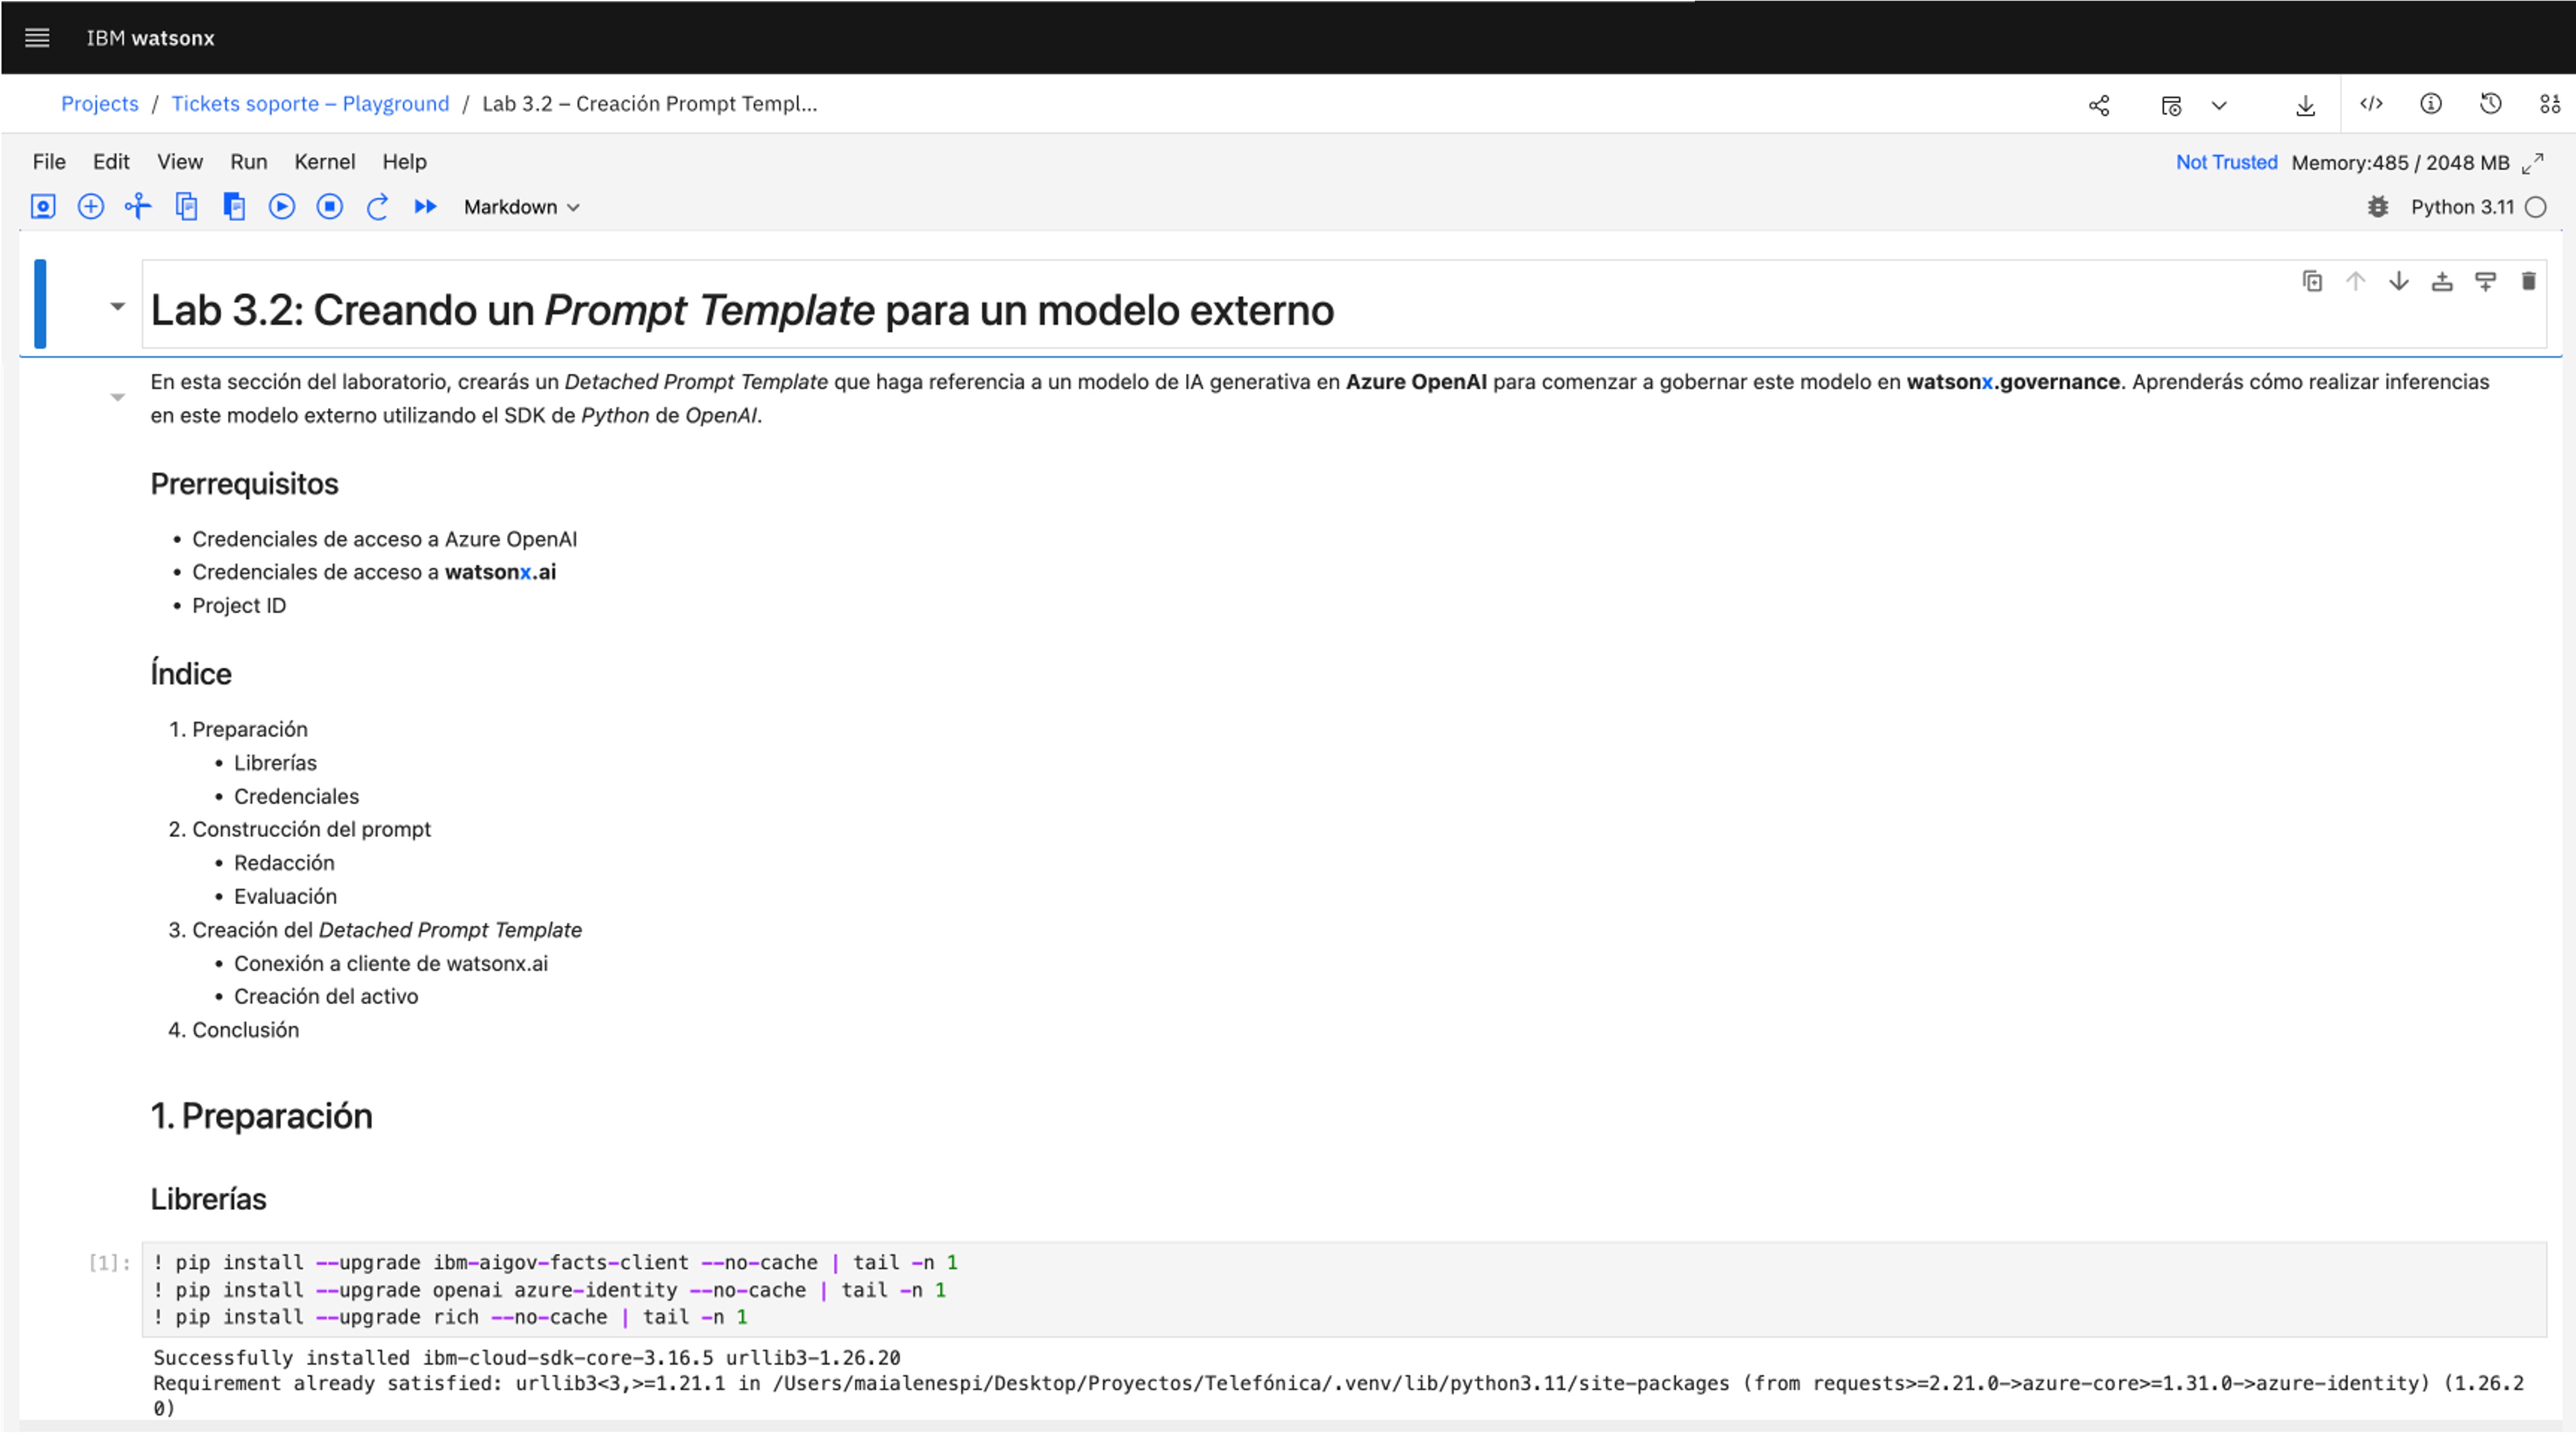Image resolution: width=2576 pixels, height=1433 pixels.
Task: Click the Not Trusted link
Action: point(2226,162)
